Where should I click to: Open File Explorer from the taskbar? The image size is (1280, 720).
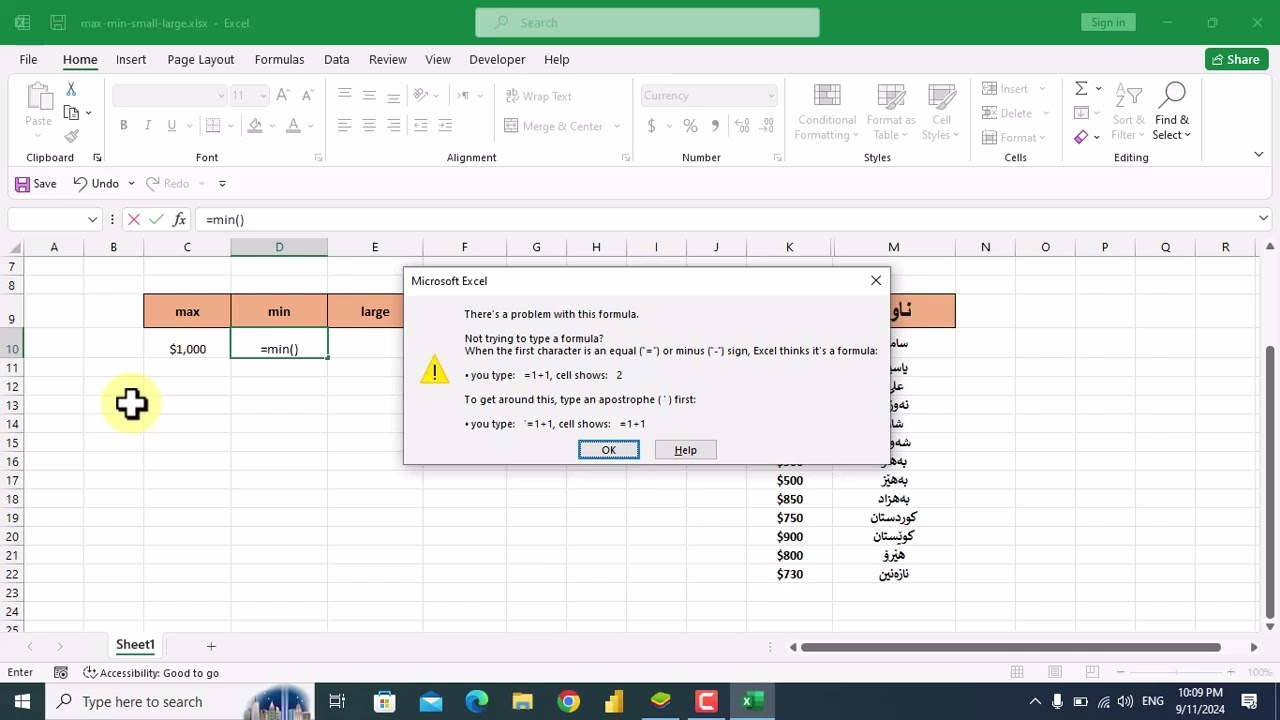tap(522, 702)
